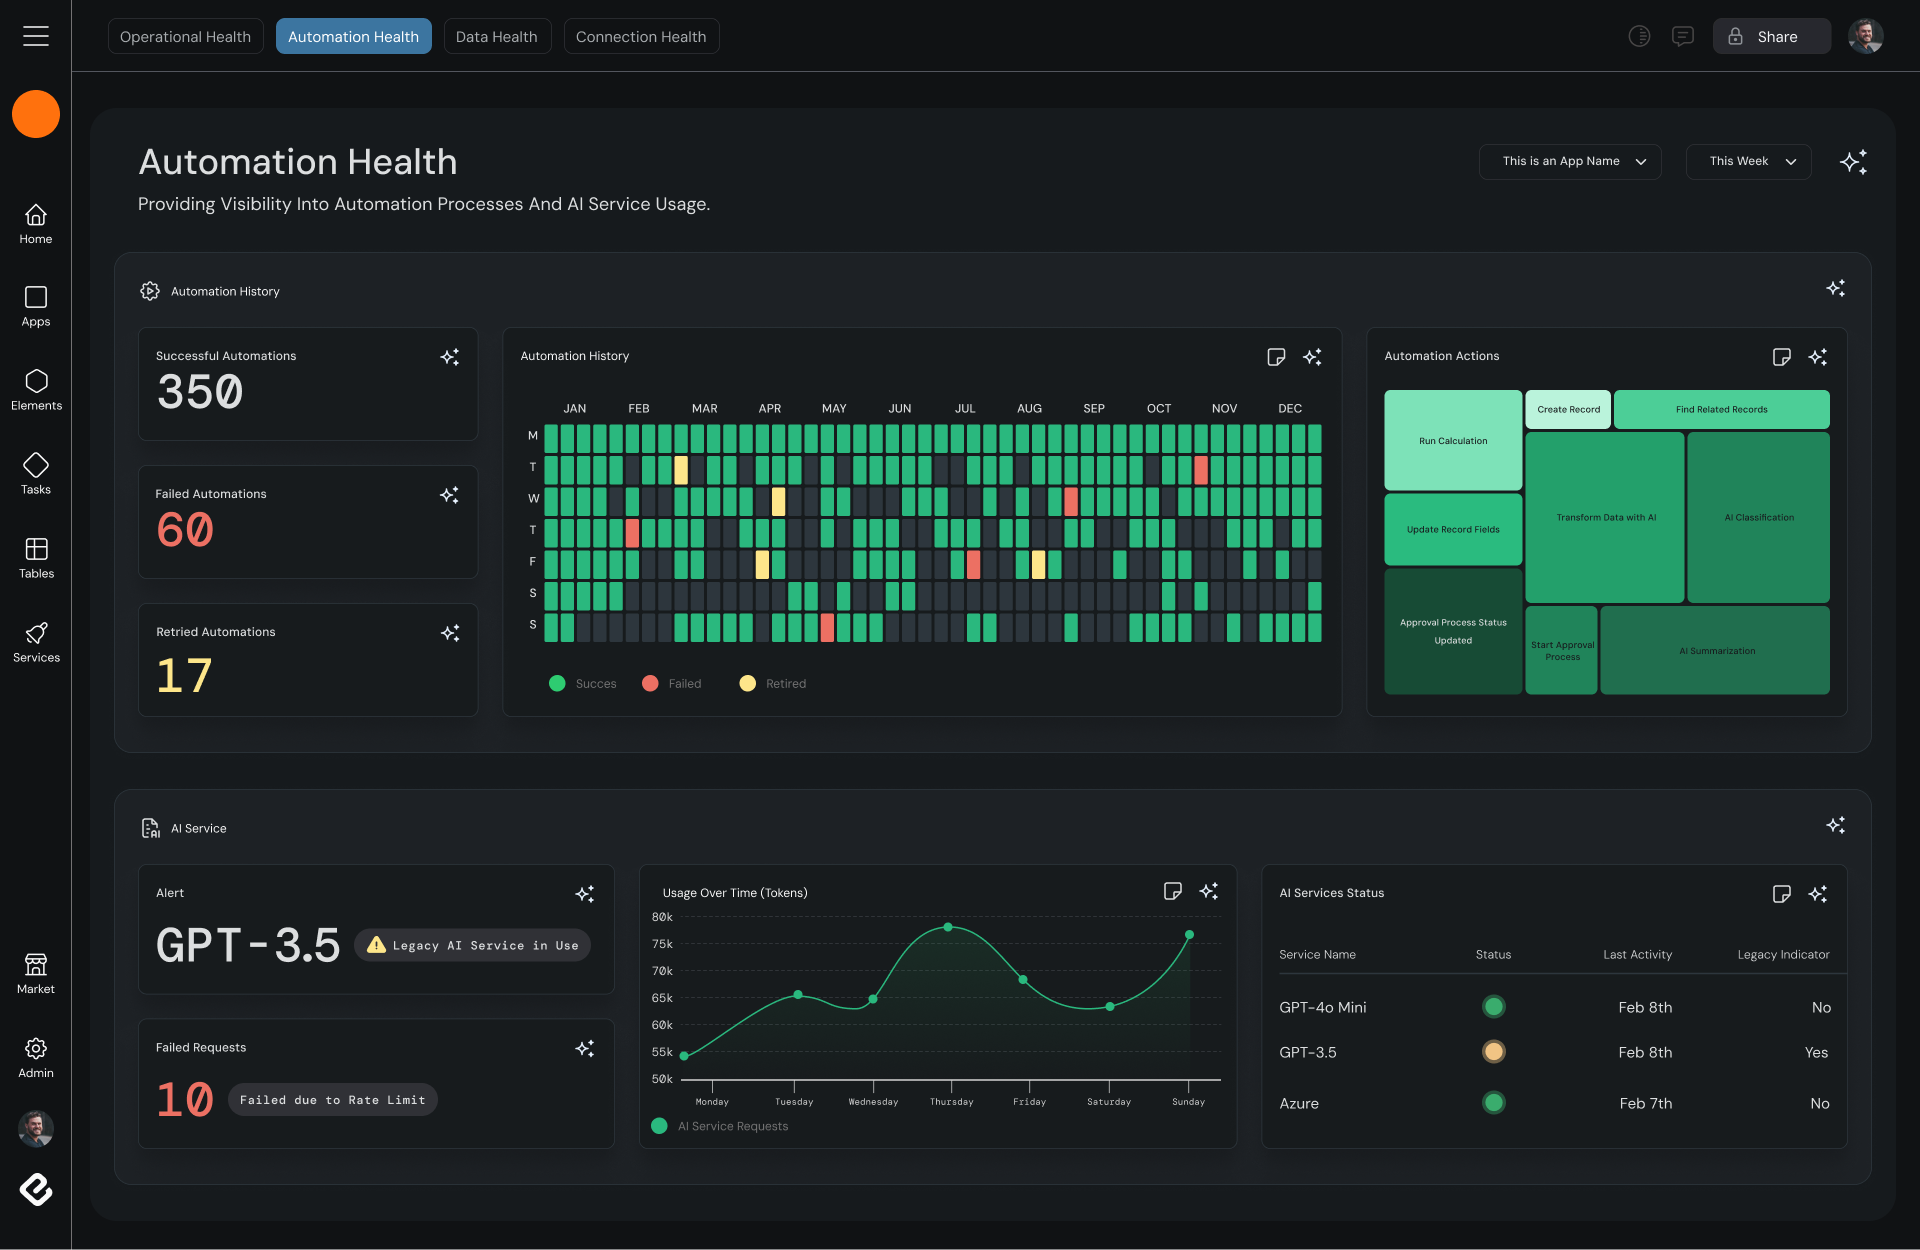Select the Transform Data with AI treemap block
Screen dimensions: 1920x1250
1605,517
